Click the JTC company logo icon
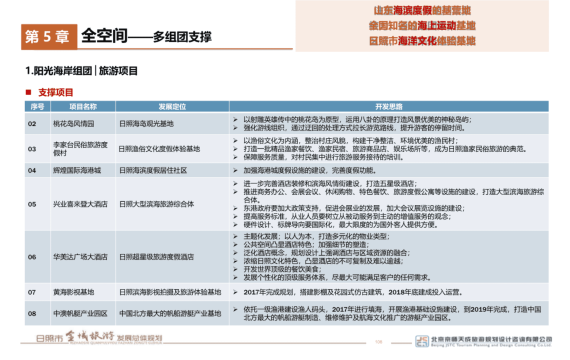The image size is (570, 360). [x=422, y=341]
